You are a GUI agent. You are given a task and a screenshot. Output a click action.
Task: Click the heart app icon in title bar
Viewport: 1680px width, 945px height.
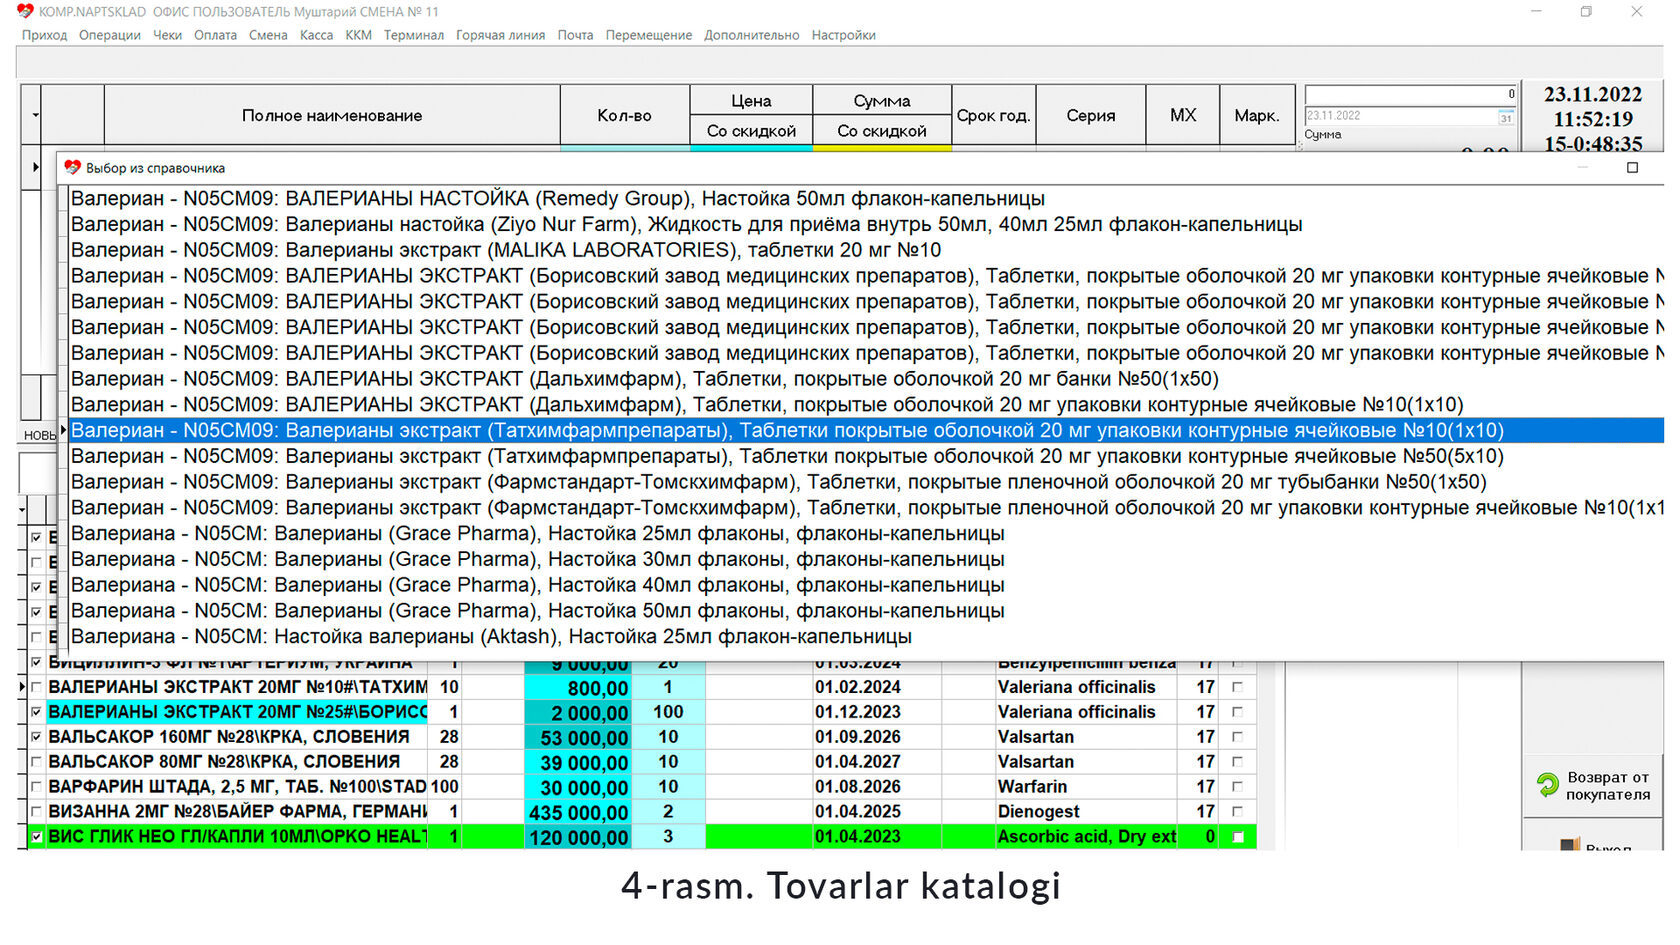pos(25,11)
